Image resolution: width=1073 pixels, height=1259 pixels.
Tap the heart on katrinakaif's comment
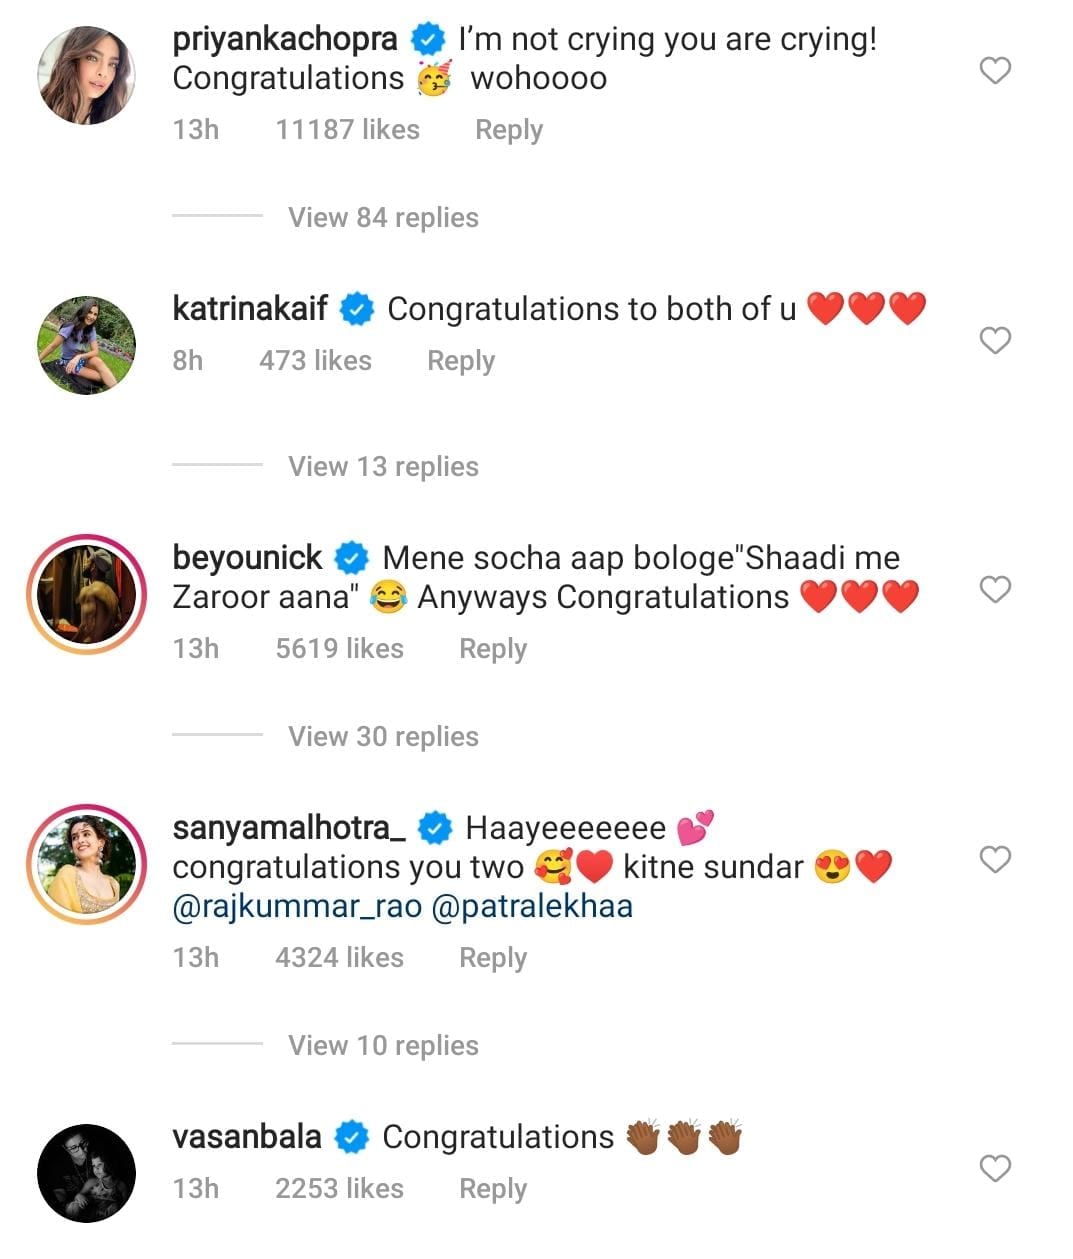(x=994, y=341)
